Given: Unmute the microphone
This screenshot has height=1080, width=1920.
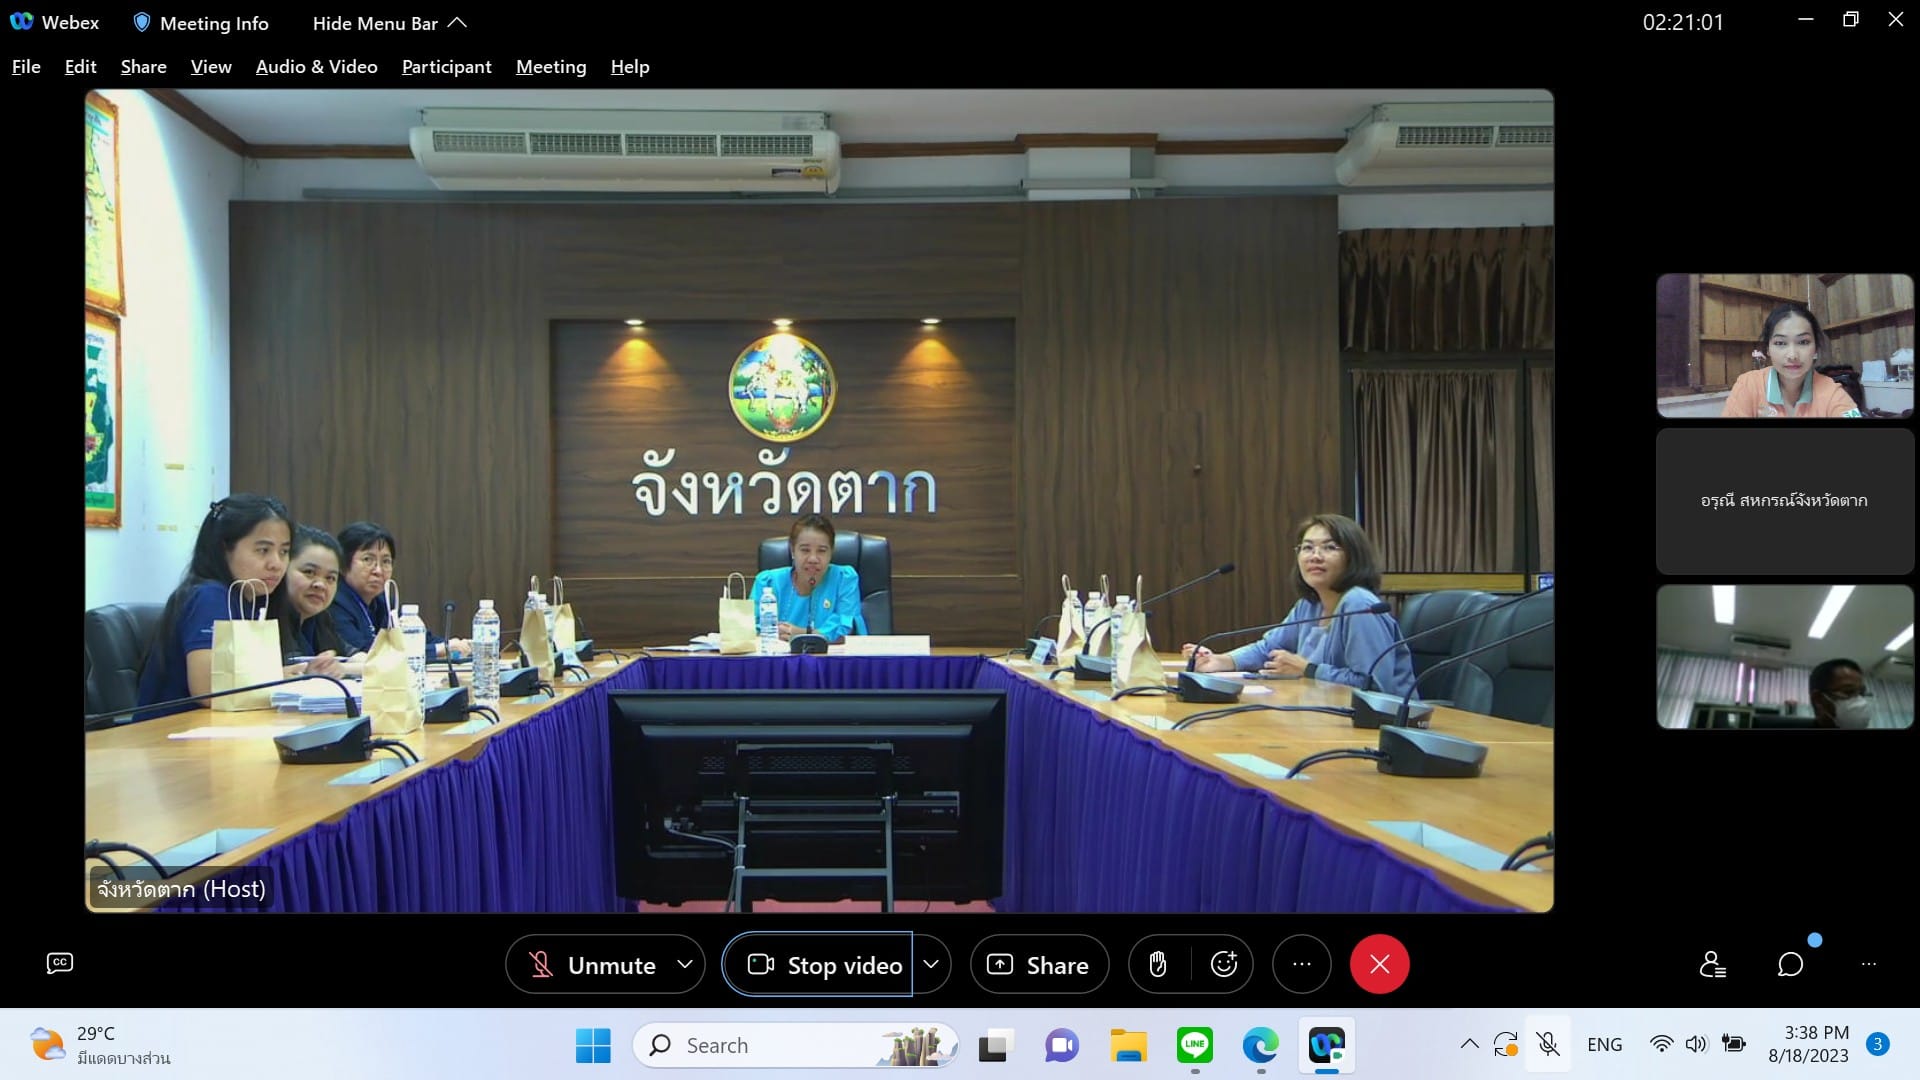Looking at the screenshot, I should pos(592,964).
